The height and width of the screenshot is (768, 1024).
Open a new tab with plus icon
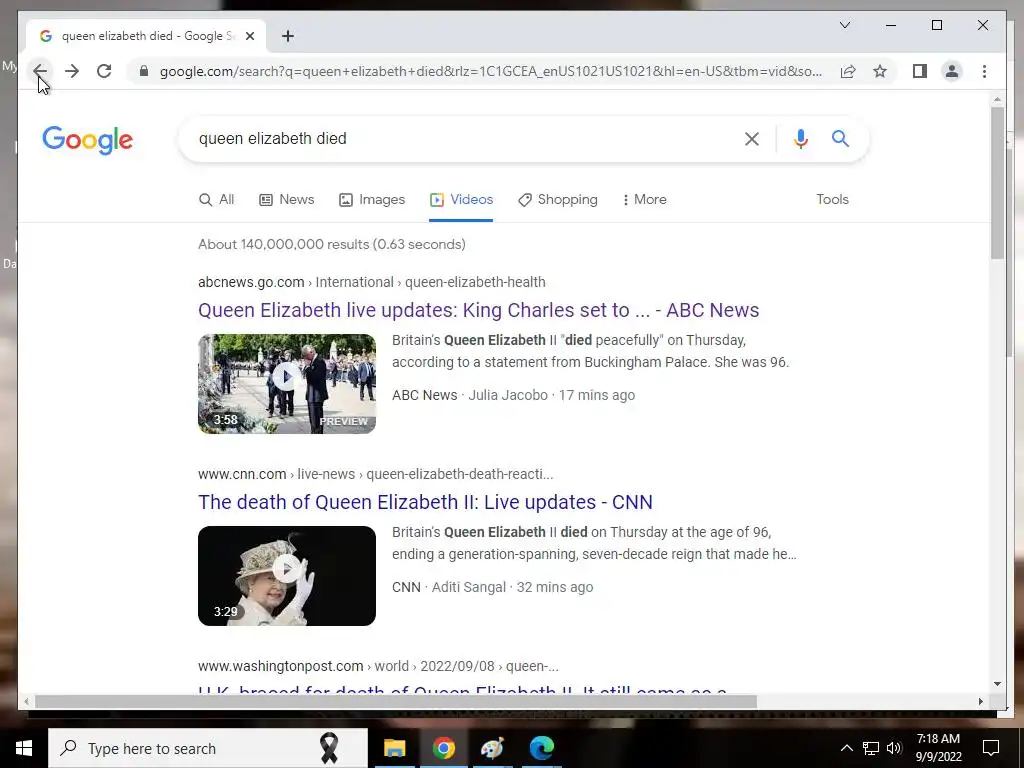[x=288, y=36]
